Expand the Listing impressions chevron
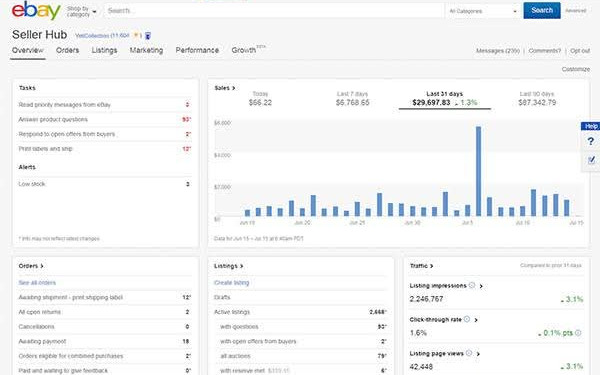600x375 pixels. [x=481, y=286]
